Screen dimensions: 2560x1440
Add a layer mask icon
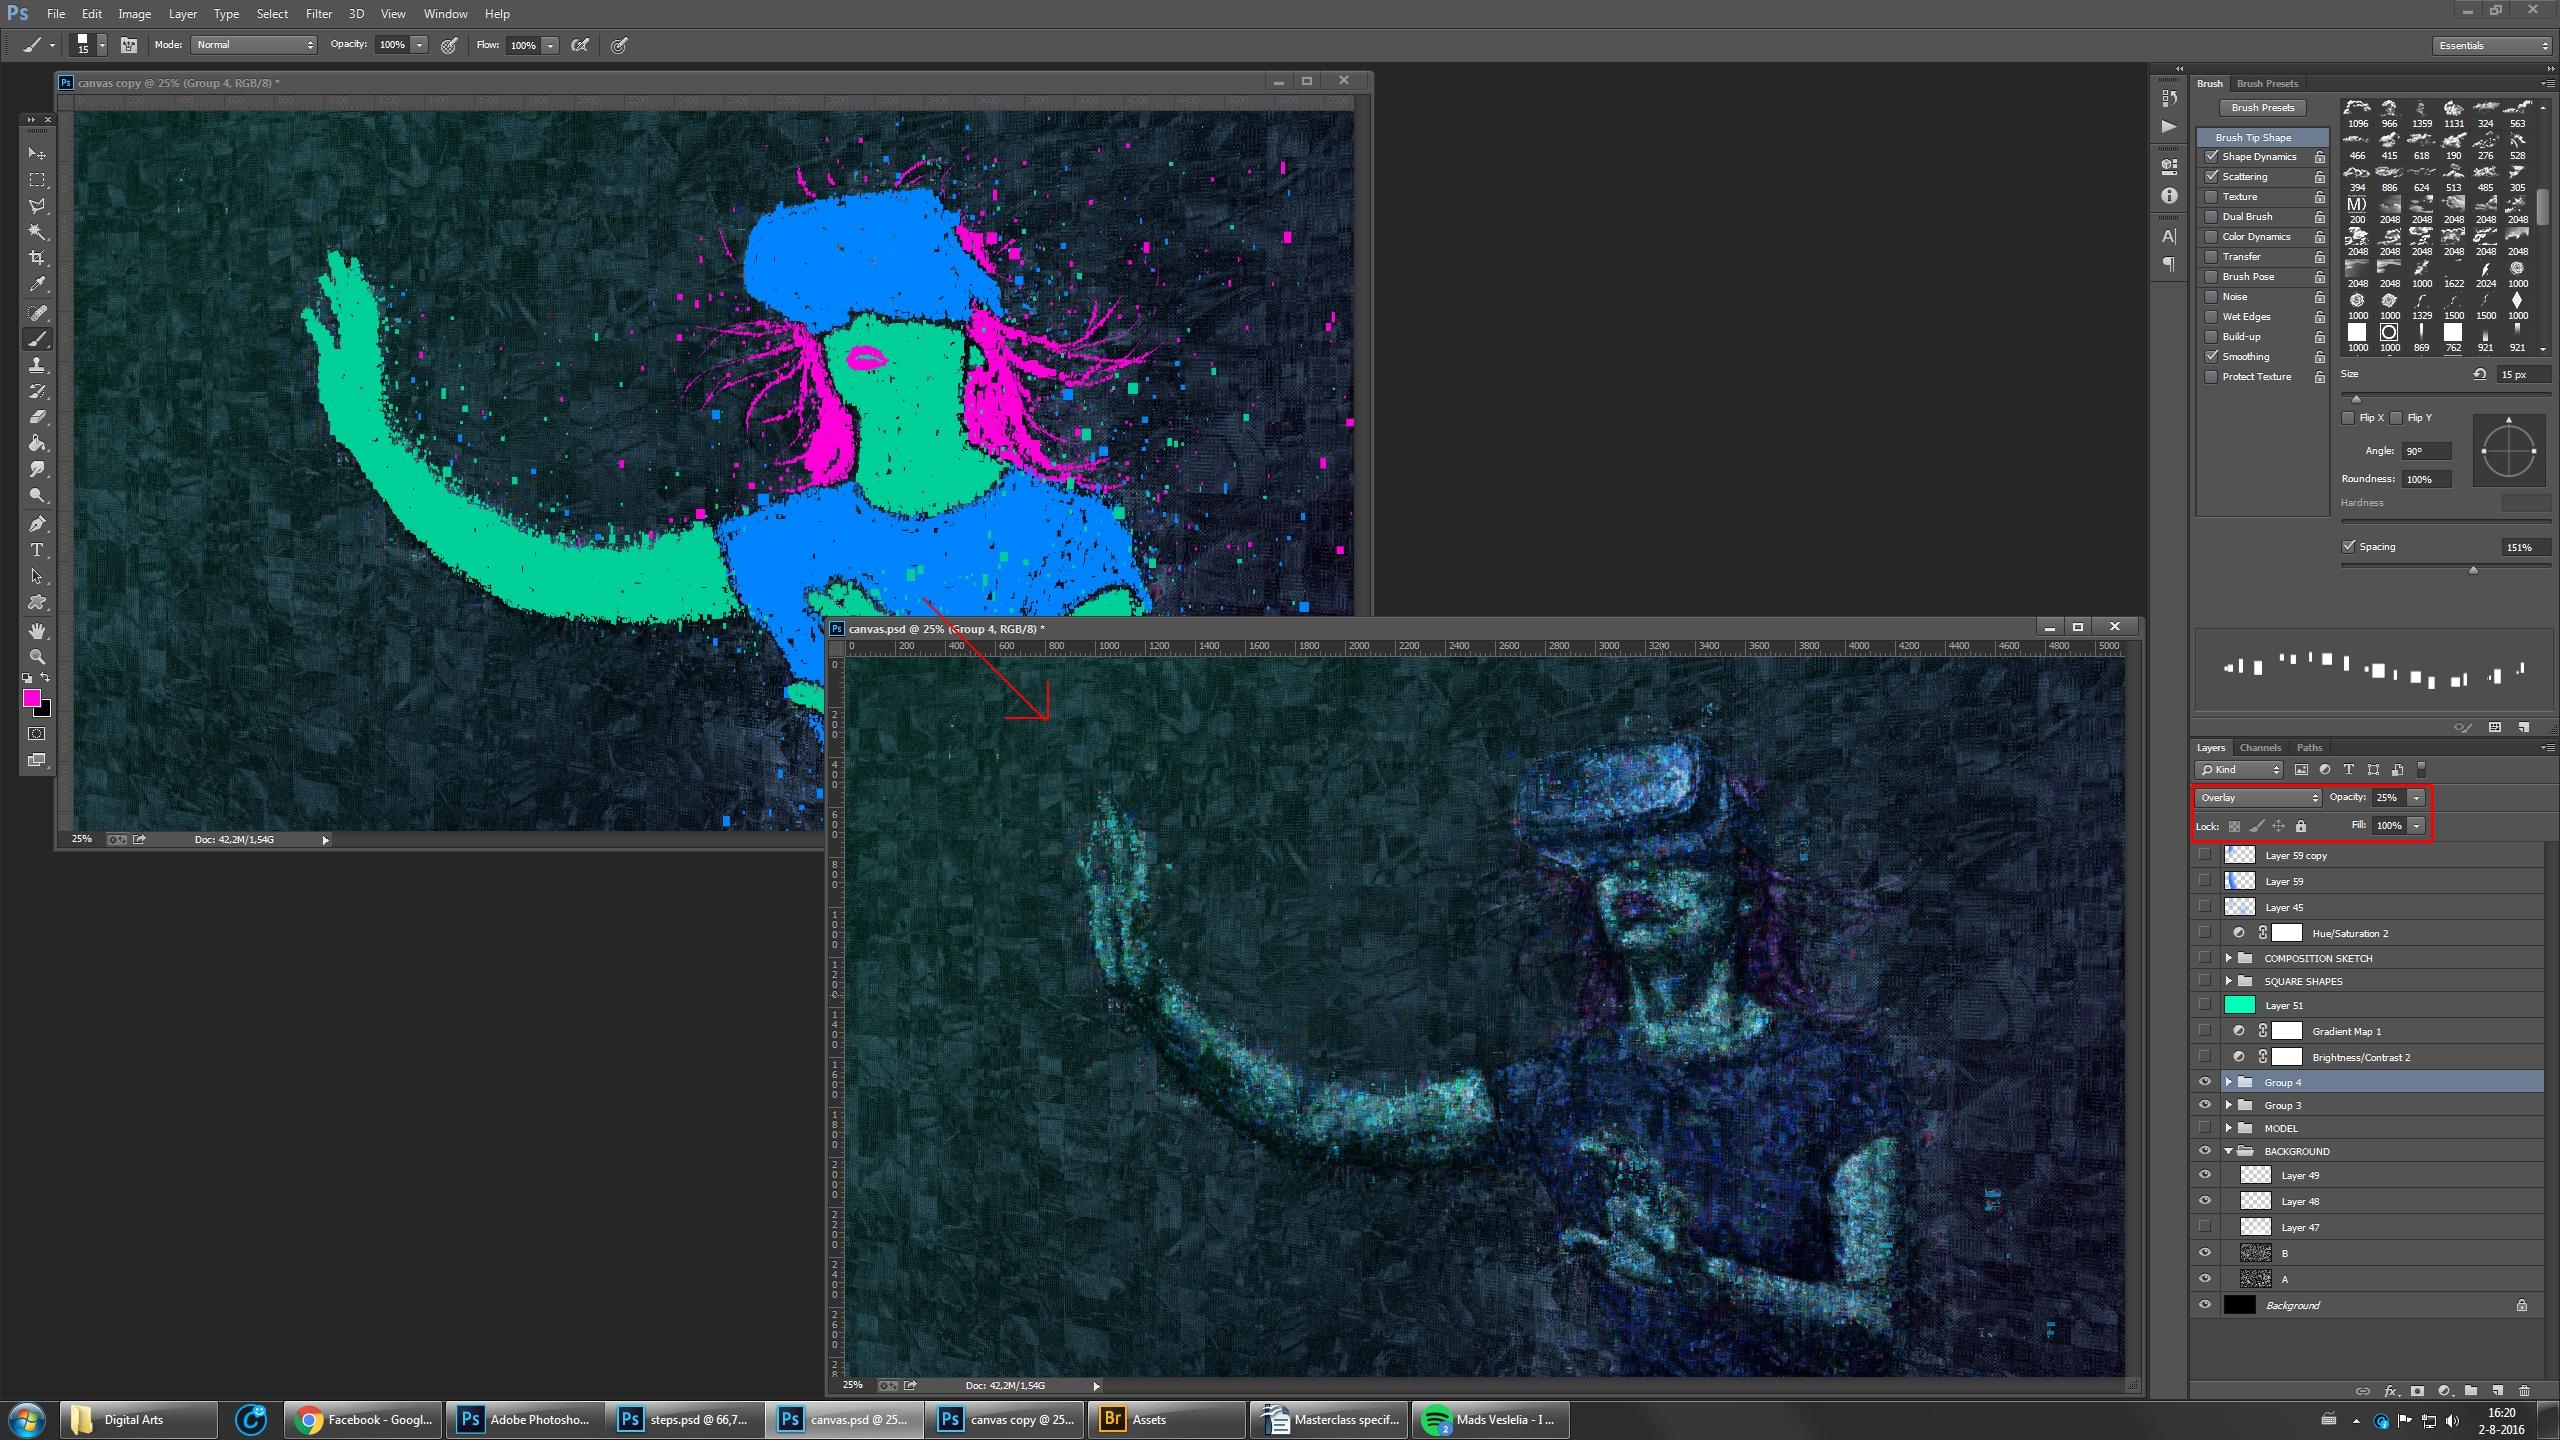[x=2417, y=1391]
